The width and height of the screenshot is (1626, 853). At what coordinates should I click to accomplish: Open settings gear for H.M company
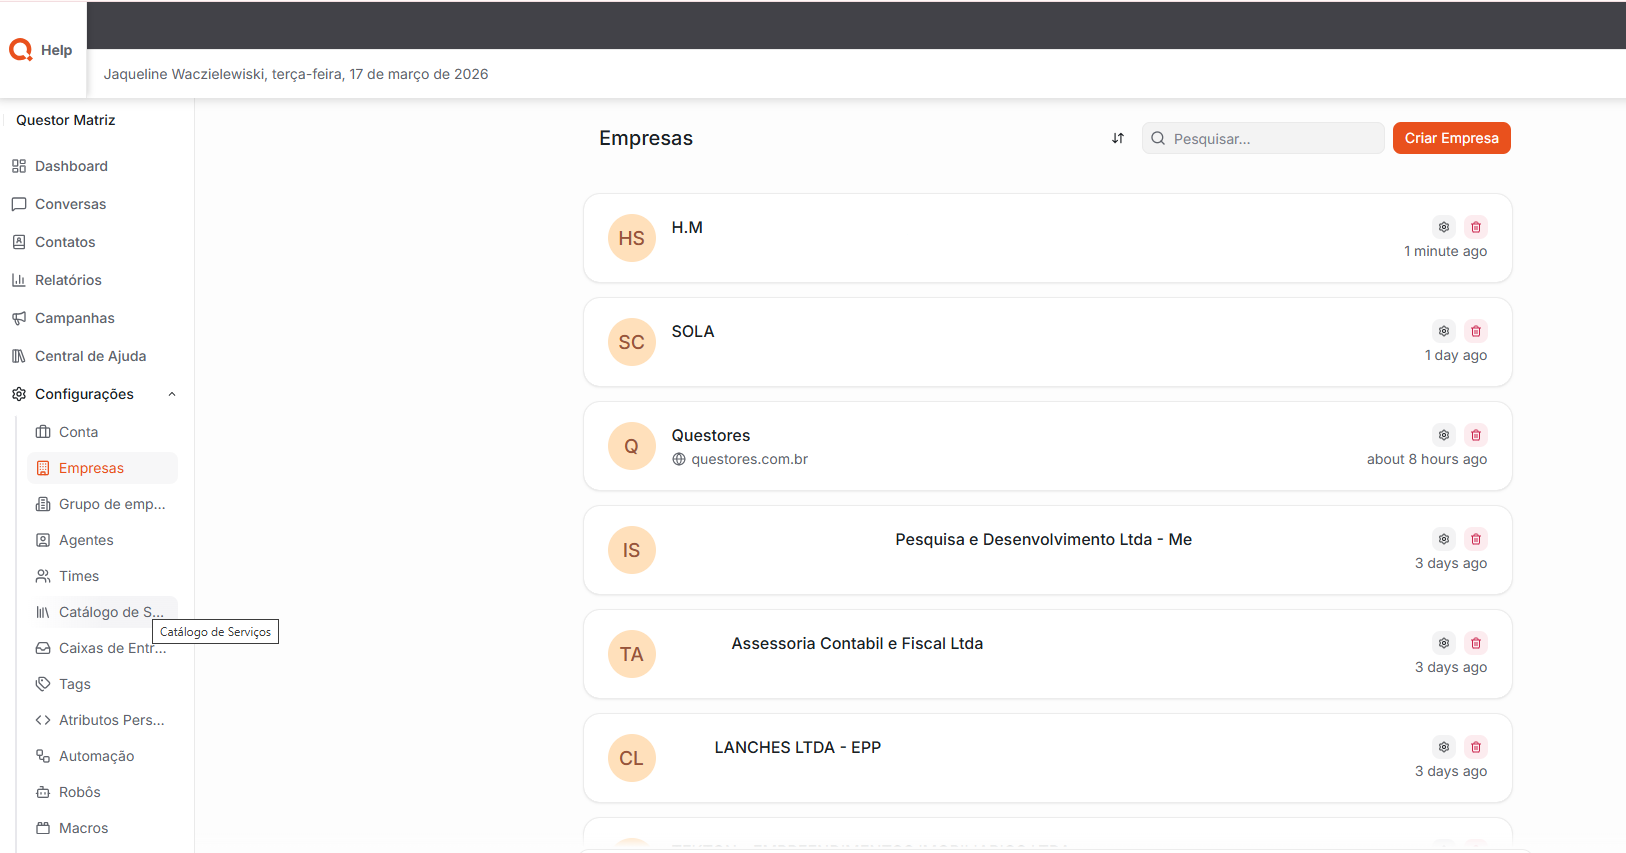coord(1443,227)
